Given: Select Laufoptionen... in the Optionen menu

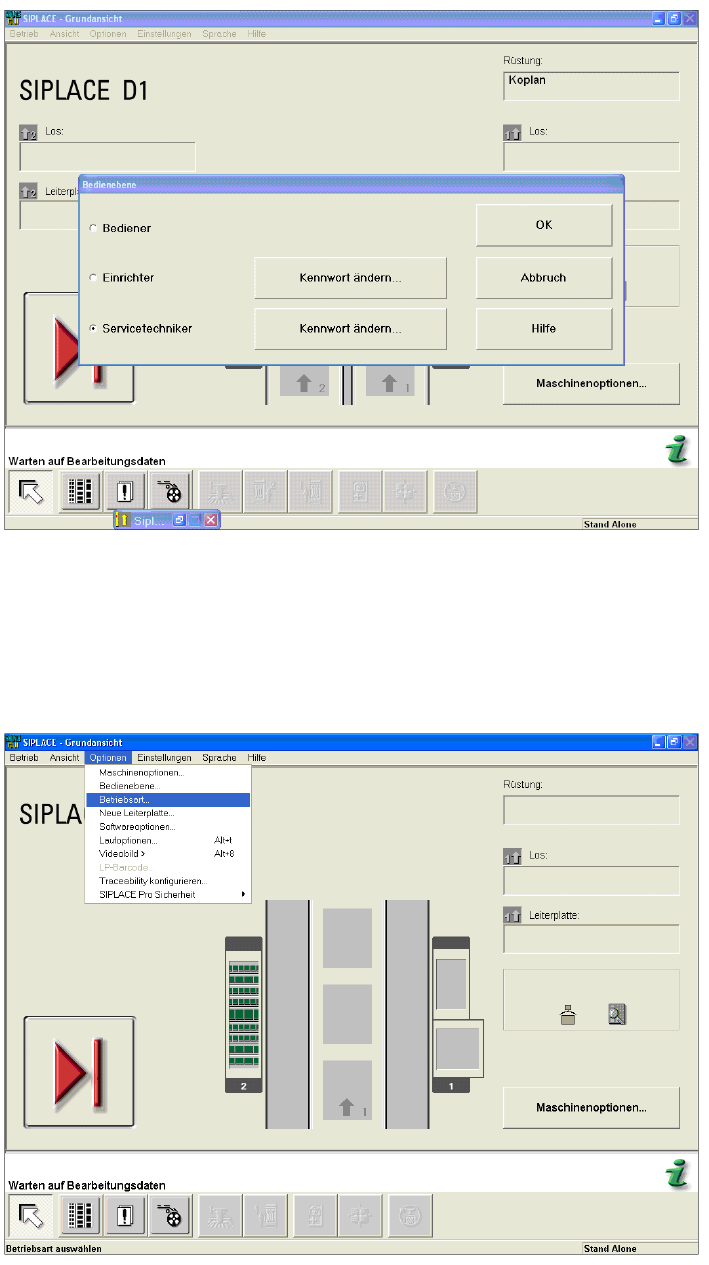Looking at the screenshot, I should [x=168, y=840].
